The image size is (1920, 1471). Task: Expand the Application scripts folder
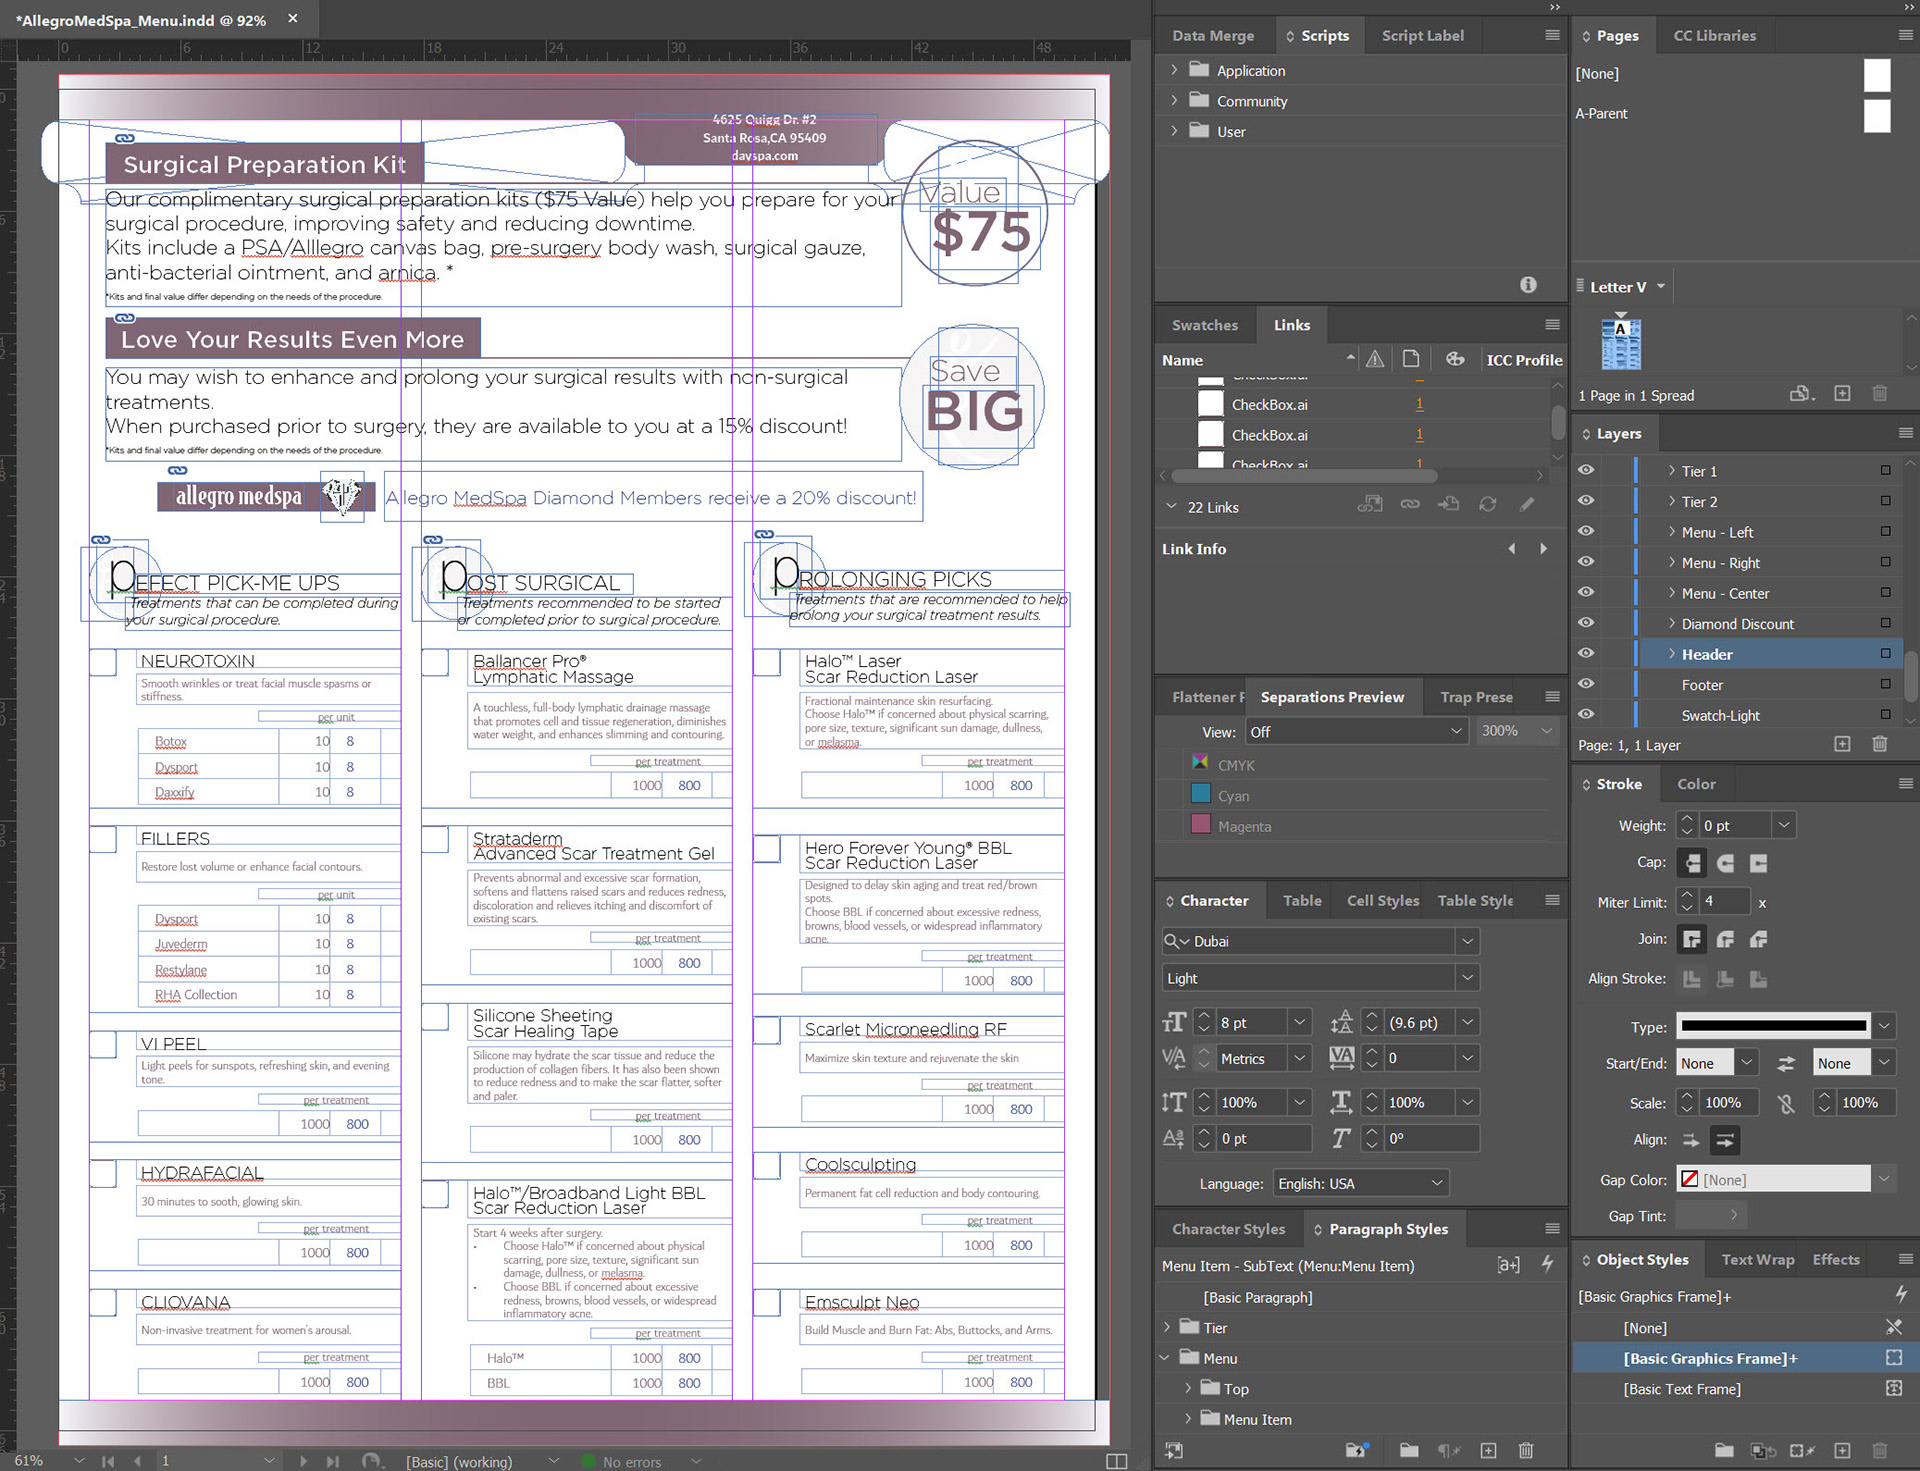pyautogui.click(x=1174, y=70)
